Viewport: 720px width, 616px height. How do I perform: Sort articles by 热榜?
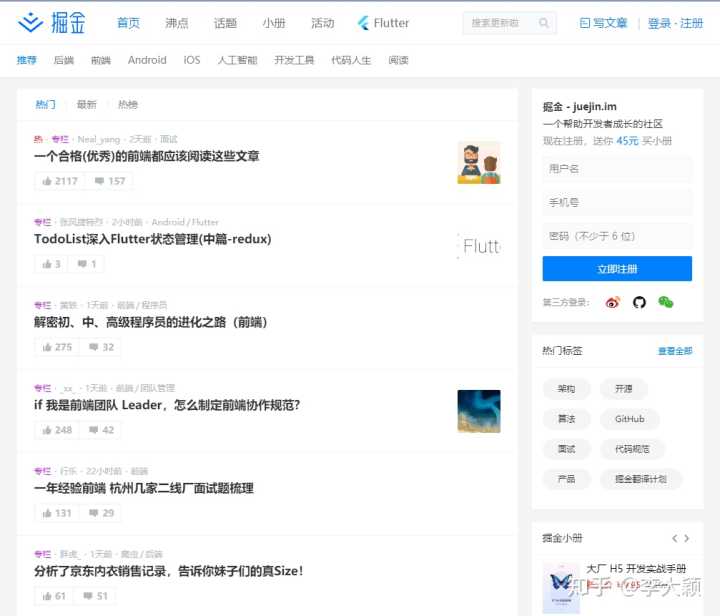[128, 105]
